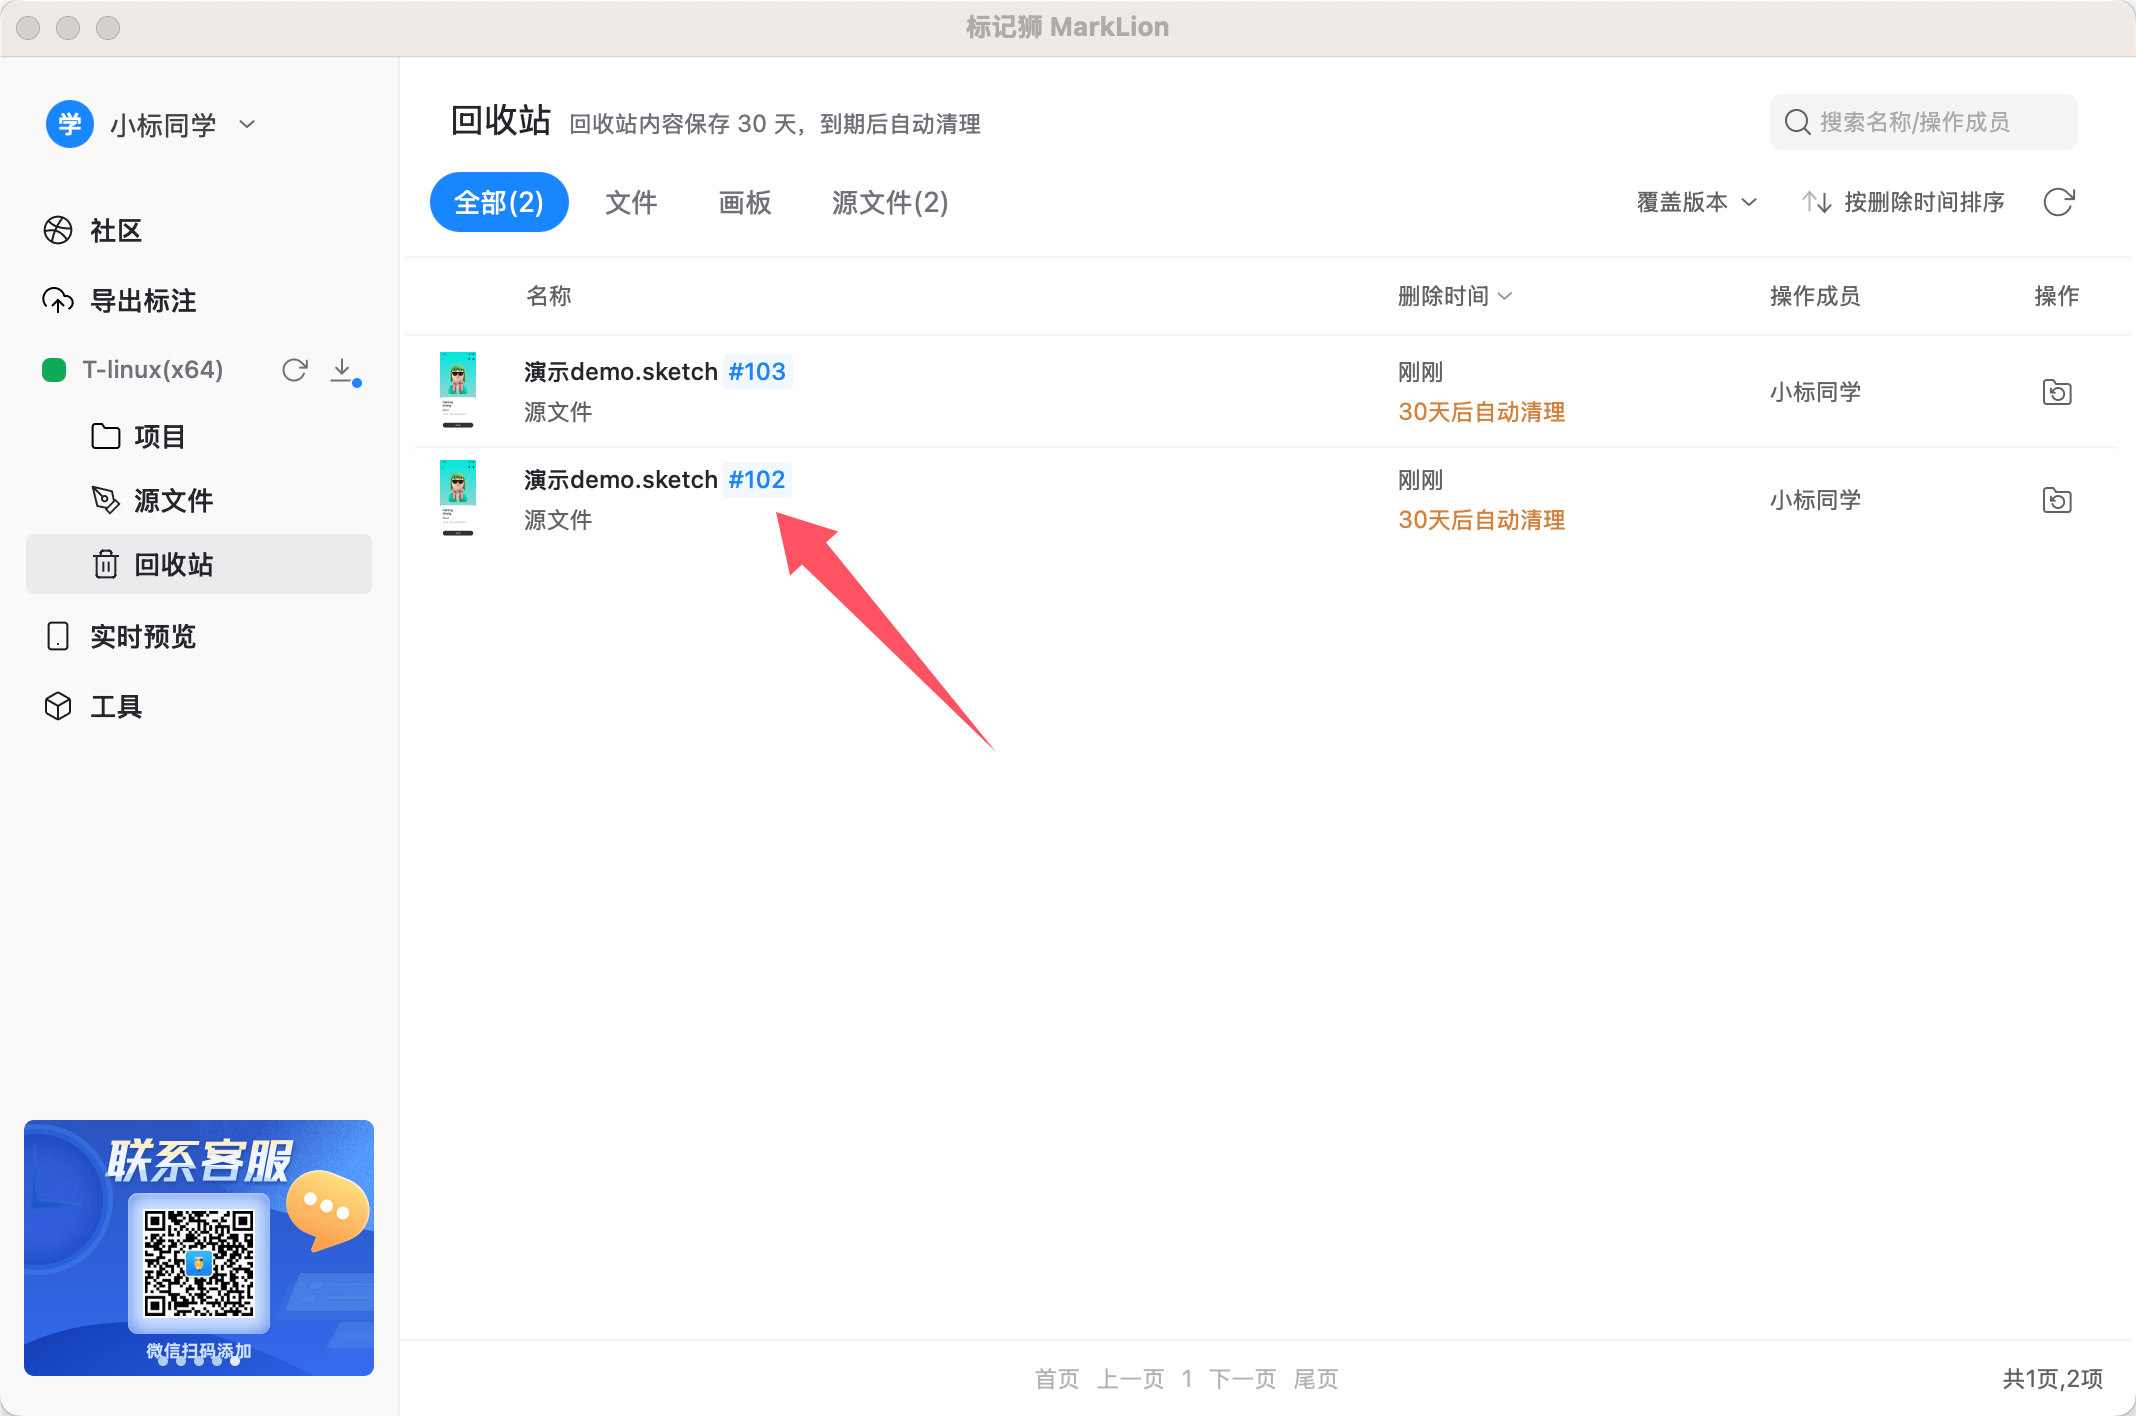Open 实时预览 live preview

(142, 636)
